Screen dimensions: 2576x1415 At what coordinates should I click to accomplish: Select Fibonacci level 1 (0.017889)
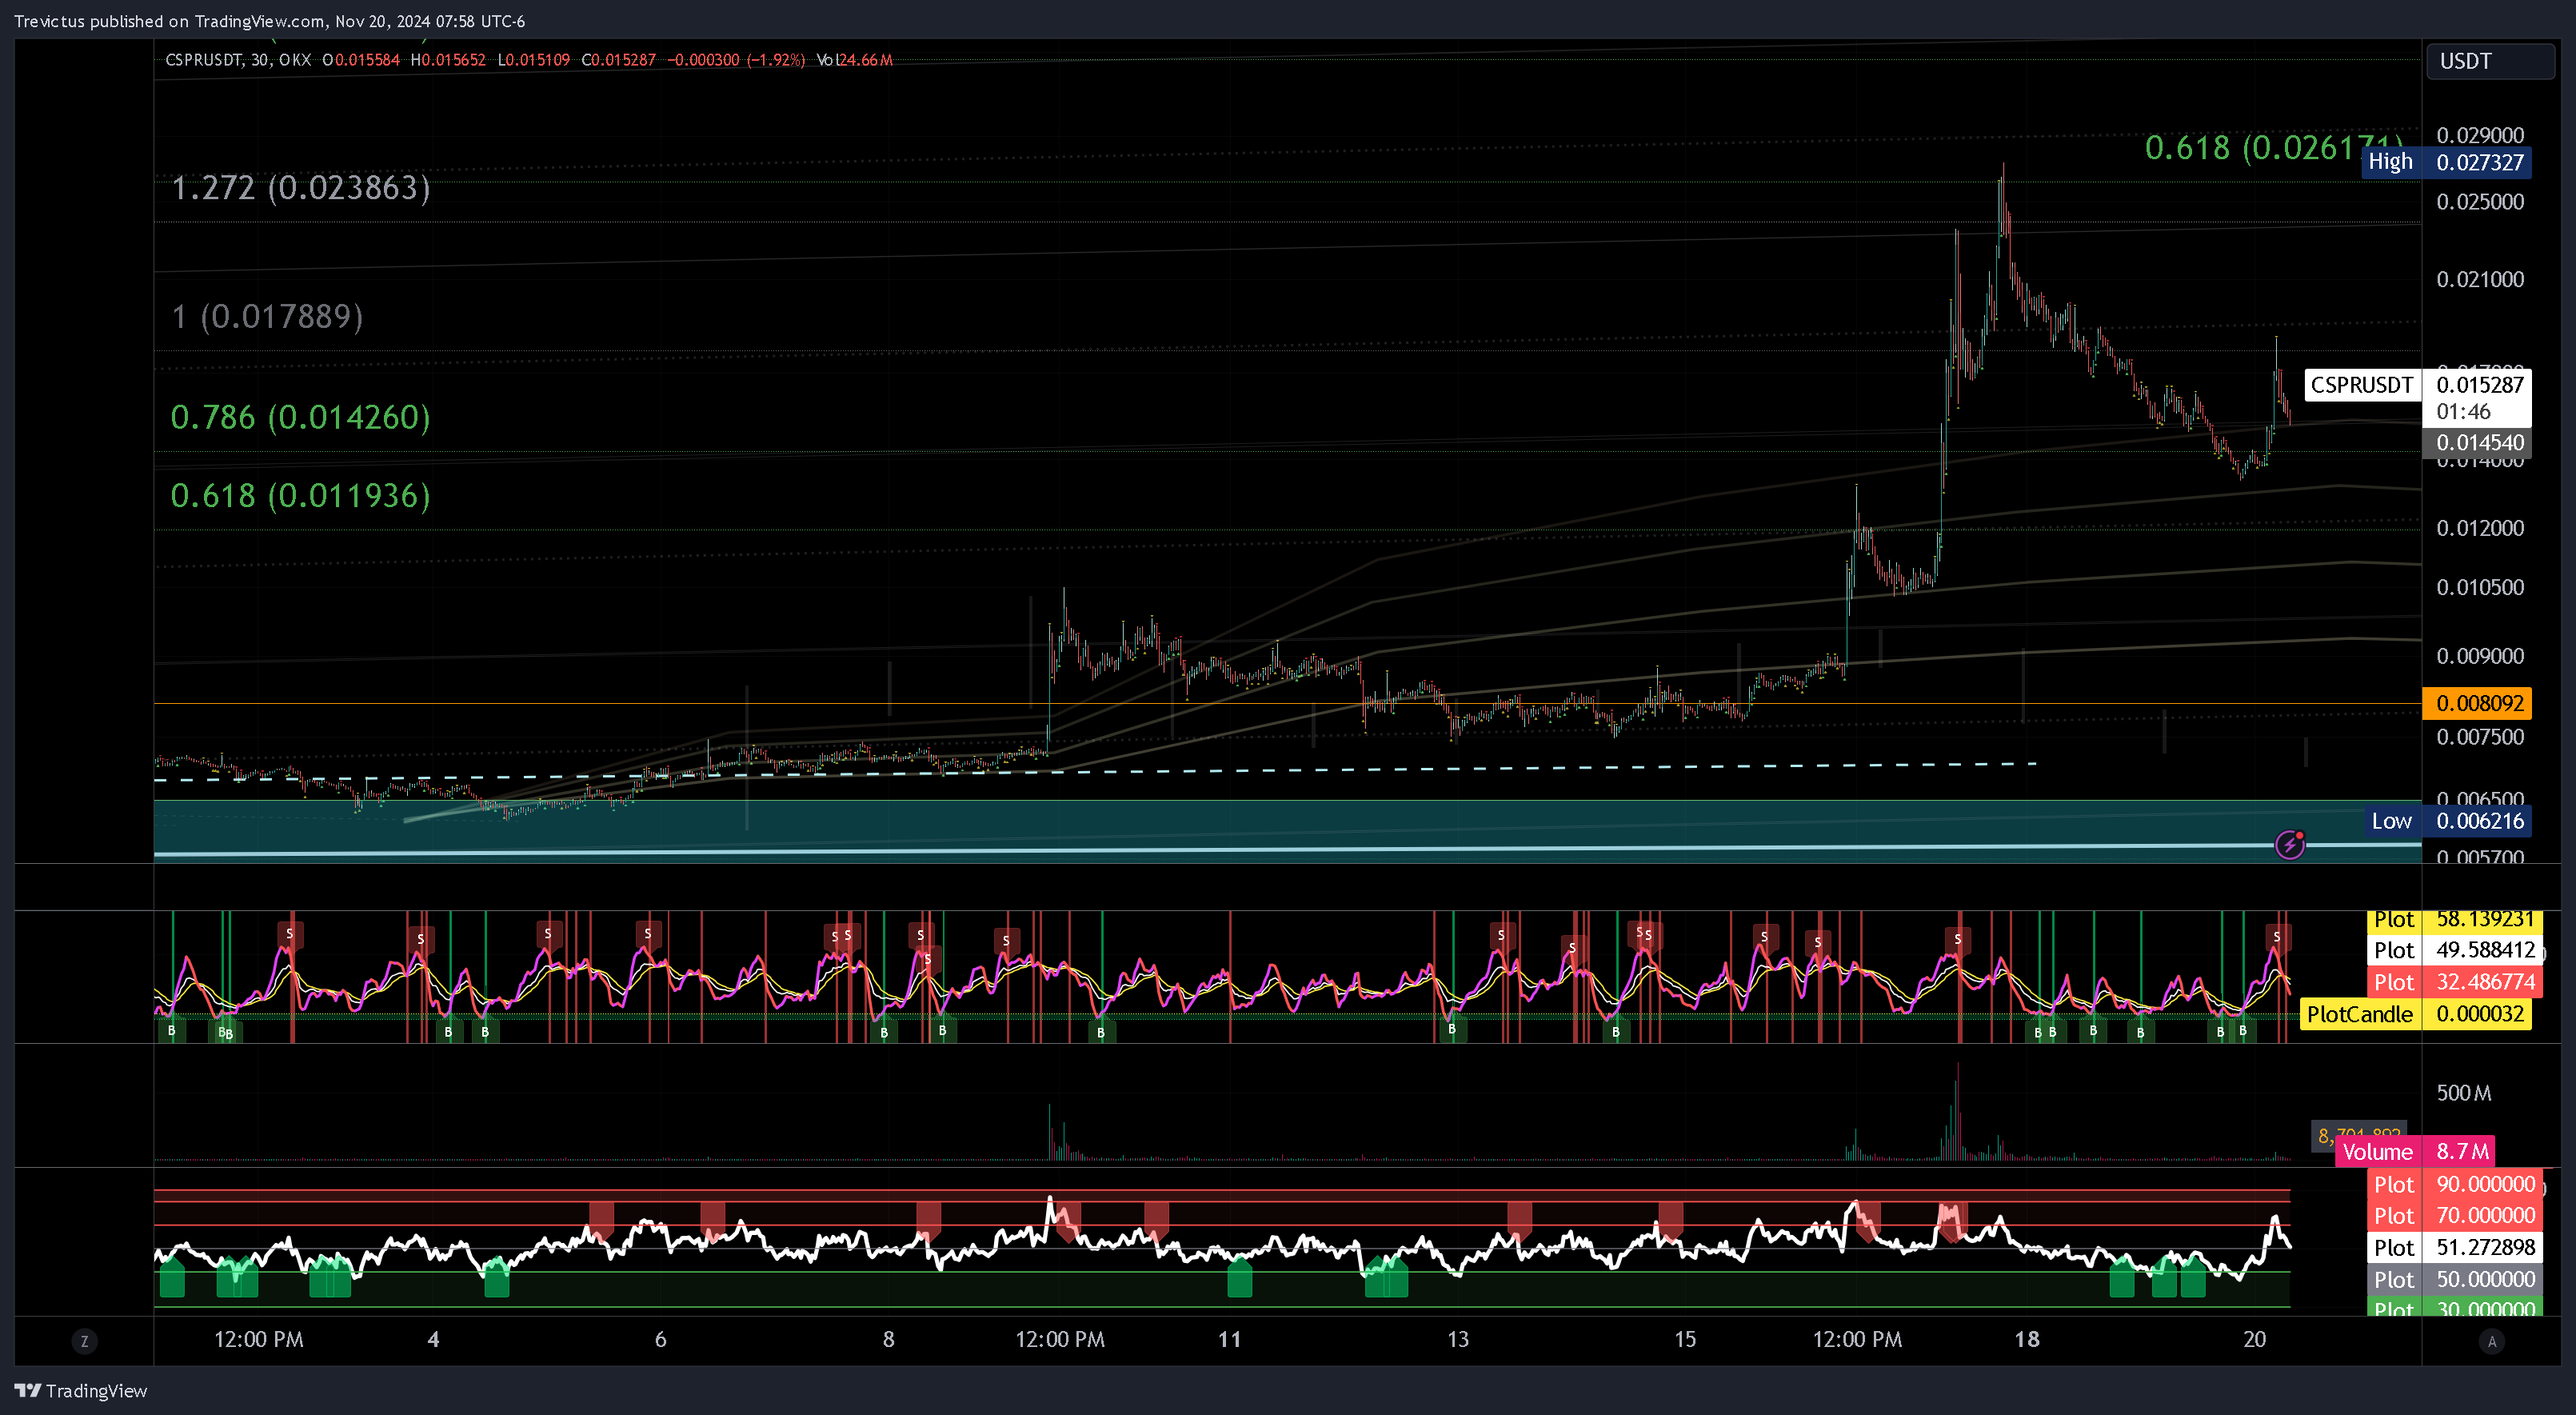(267, 317)
